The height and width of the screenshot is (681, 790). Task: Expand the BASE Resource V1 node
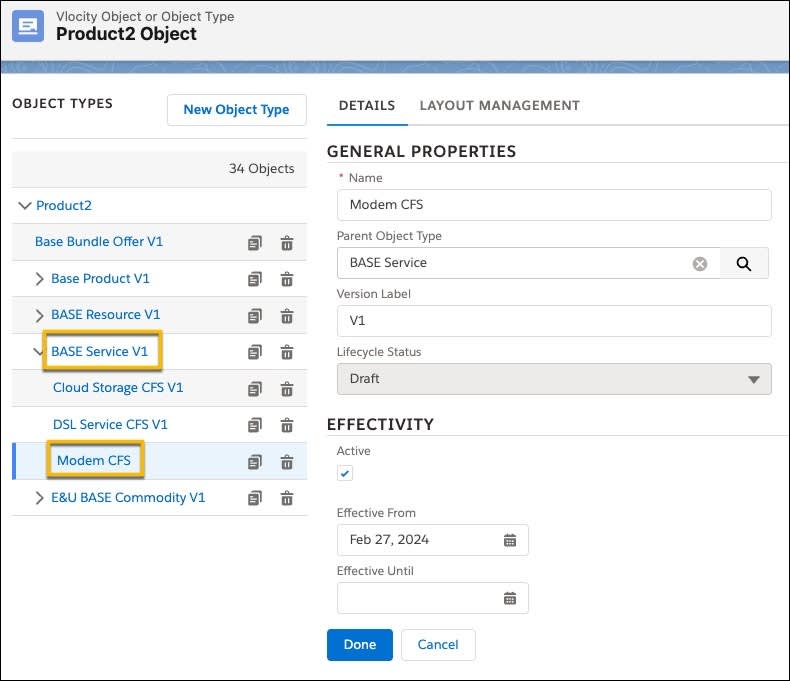(x=39, y=315)
